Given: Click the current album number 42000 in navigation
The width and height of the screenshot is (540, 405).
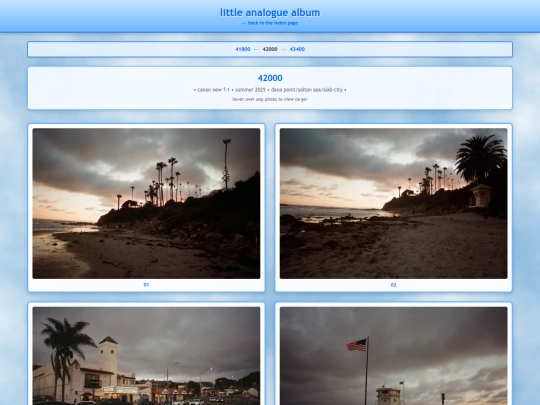Looking at the screenshot, I should point(270,49).
